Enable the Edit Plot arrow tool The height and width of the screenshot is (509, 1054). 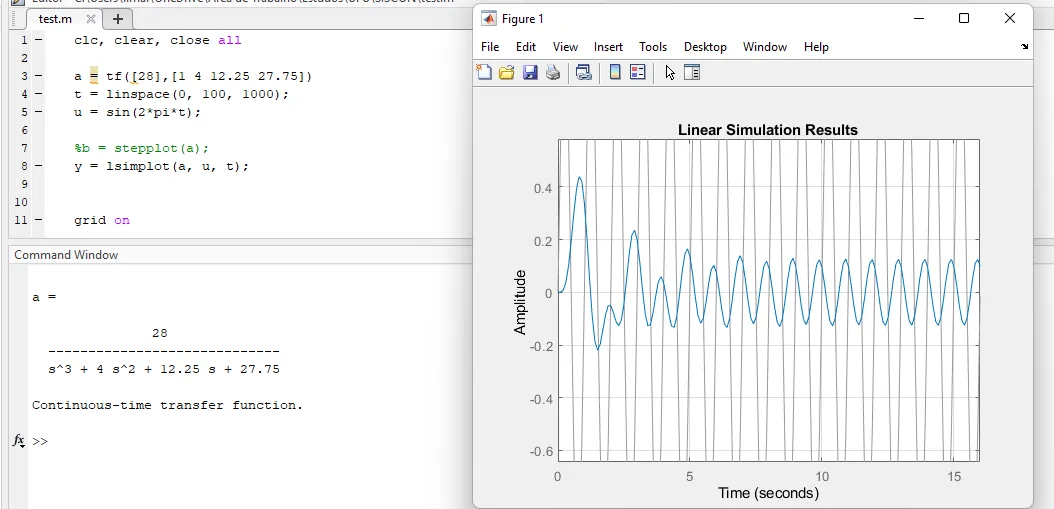coord(670,72)
